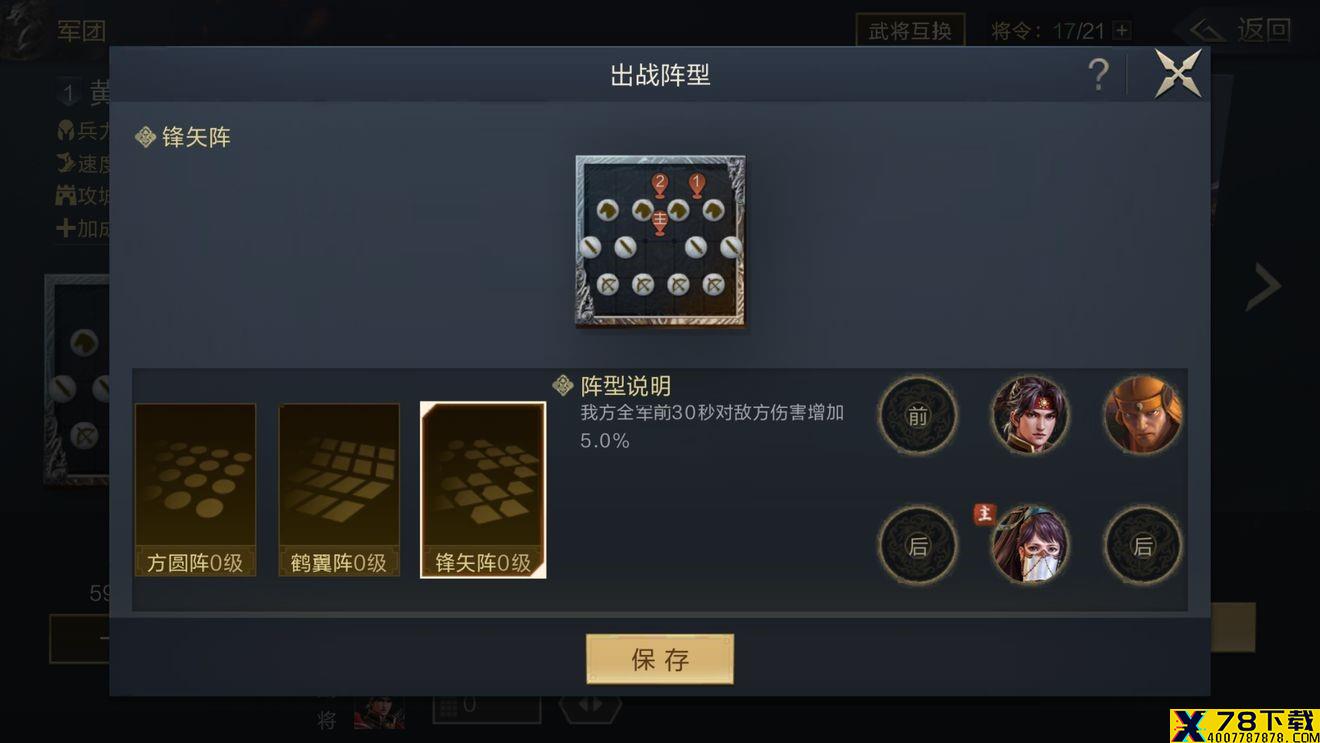Select the 鹤翼阵0级 formation card
The width and height of the screenshot is (1320, 743).
(339, 490)
